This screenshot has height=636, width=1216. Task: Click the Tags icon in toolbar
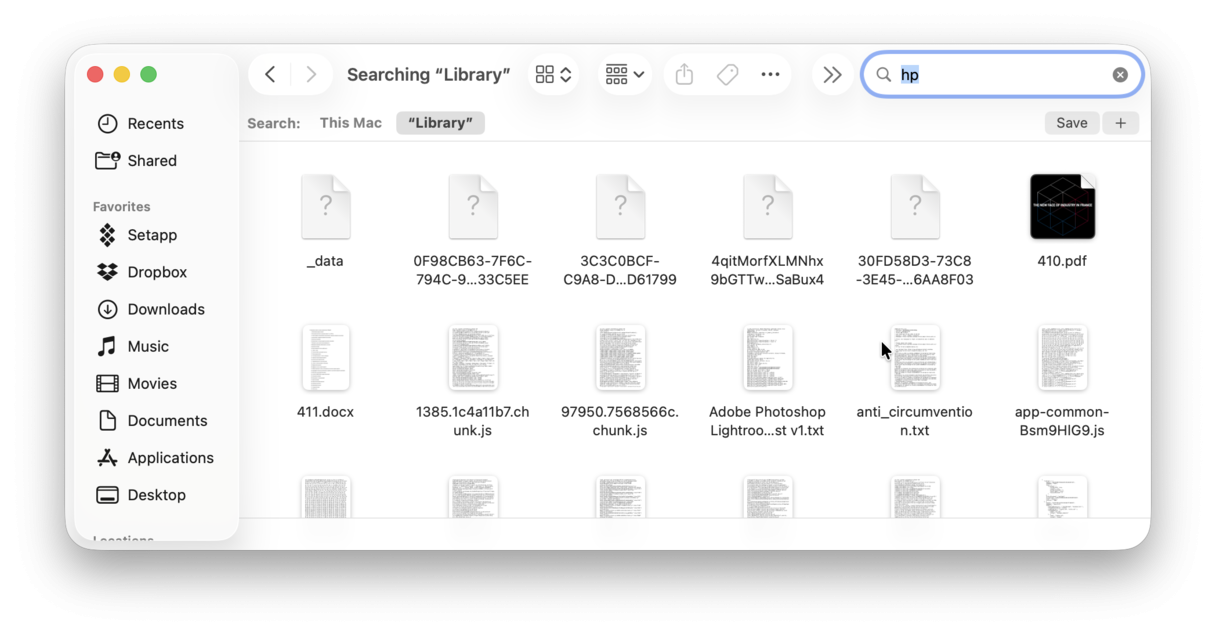point(727,74)
